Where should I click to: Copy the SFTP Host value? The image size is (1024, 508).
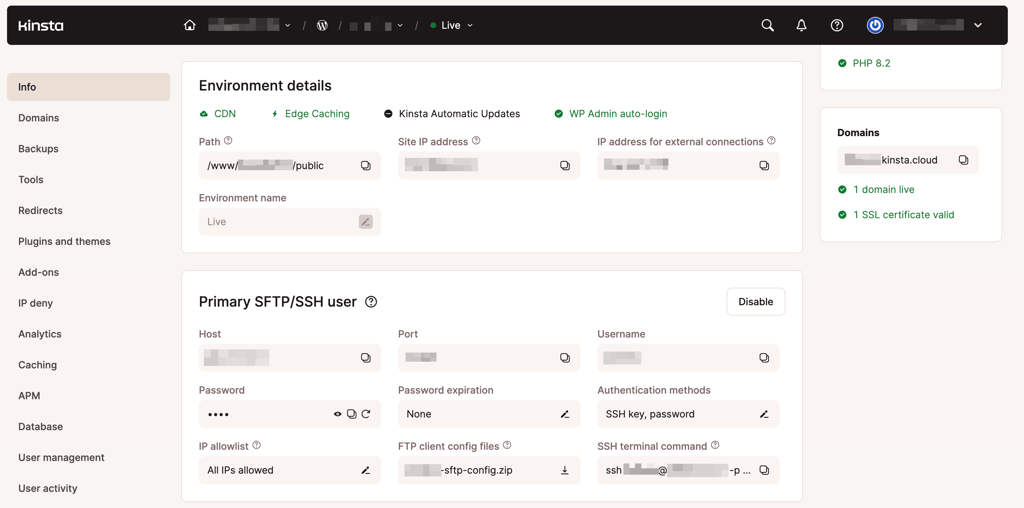pyautogui.click(x=366, y=358)
